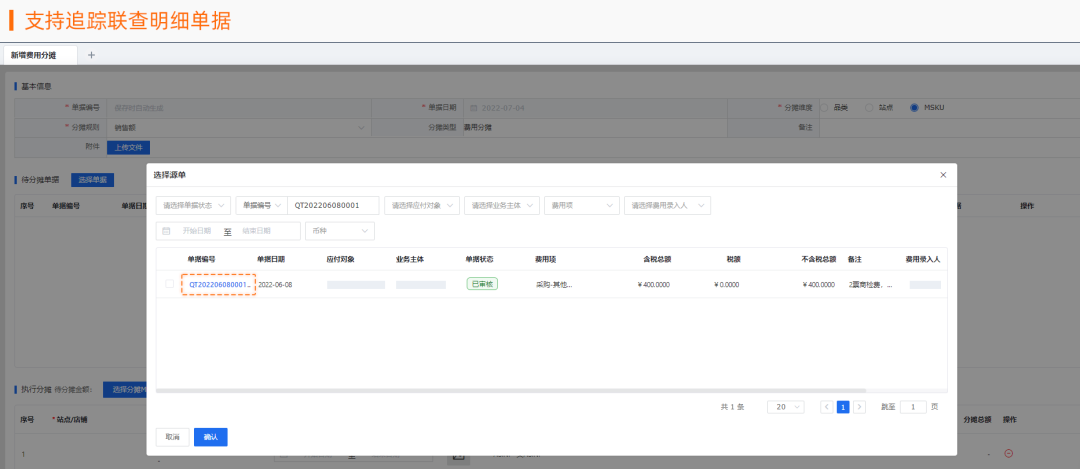Image resolution: width=1080 pixels, height=469 pixels.
Task: Click the 取消 cancel button
Action: coord(172,437)
